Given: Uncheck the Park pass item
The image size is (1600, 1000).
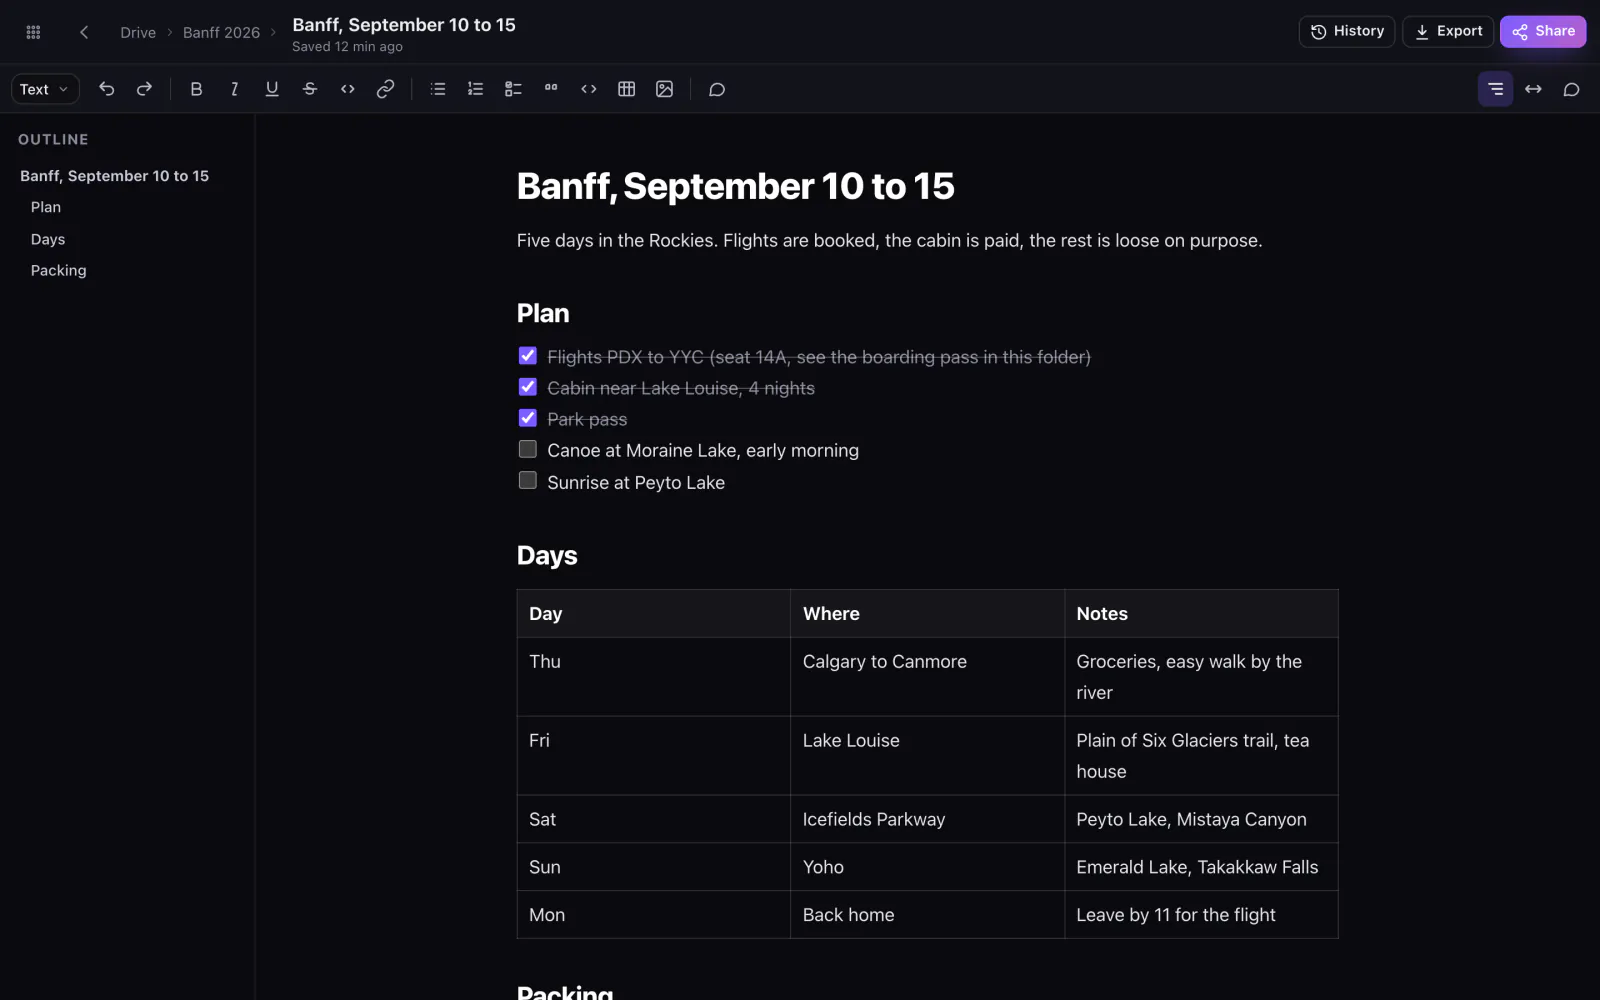Looking at the screenshot, I should click(x=528, y=418).
